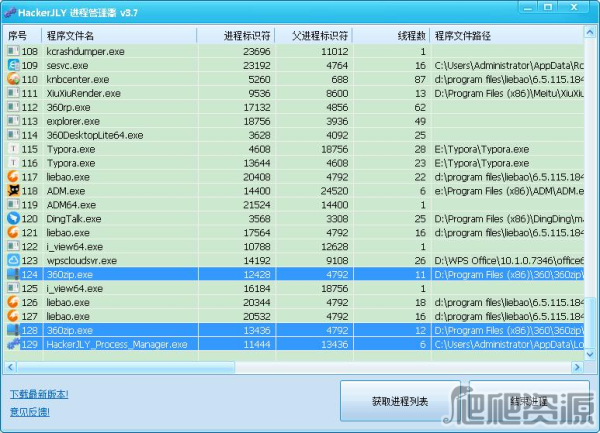Image resolution: width=600 pixels, height=433 pixels.
Task: Click the liebao icon in row 117
Action: tap(13, 177)
